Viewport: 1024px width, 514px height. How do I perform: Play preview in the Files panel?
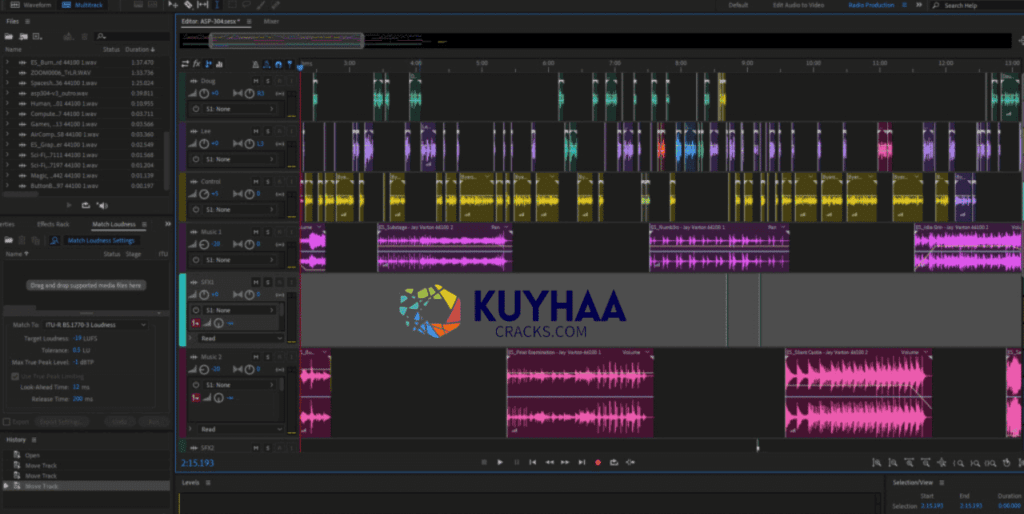[69, 205]
